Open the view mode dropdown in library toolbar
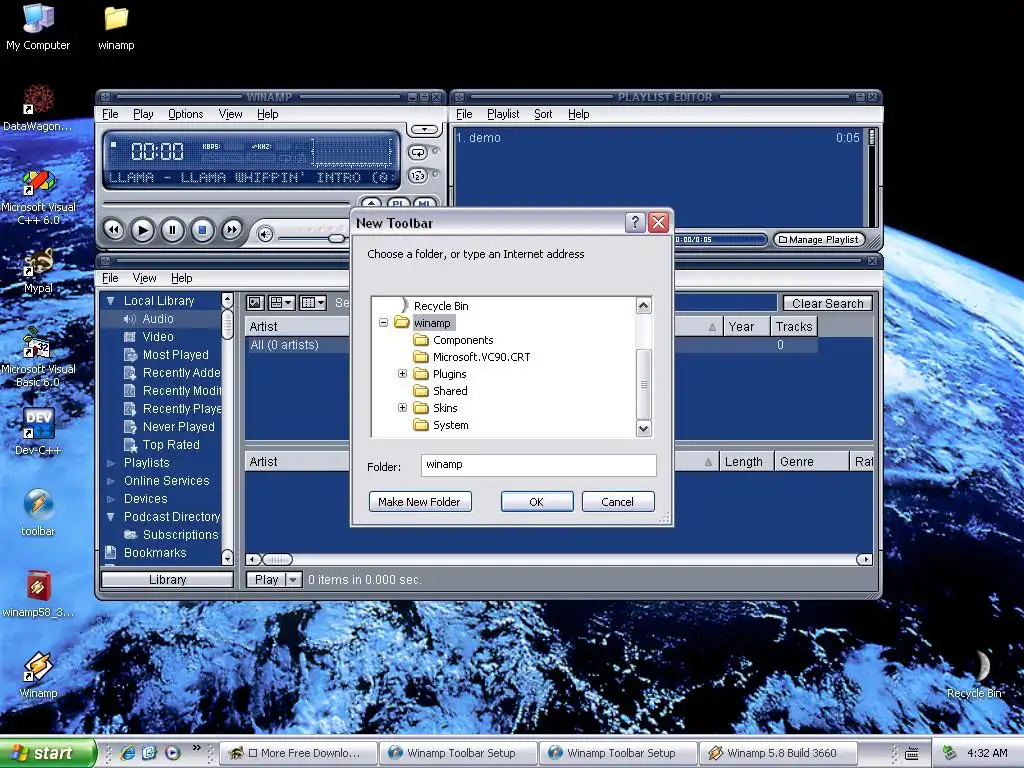Screen dimensions: 1024x768 click(281, 302)
